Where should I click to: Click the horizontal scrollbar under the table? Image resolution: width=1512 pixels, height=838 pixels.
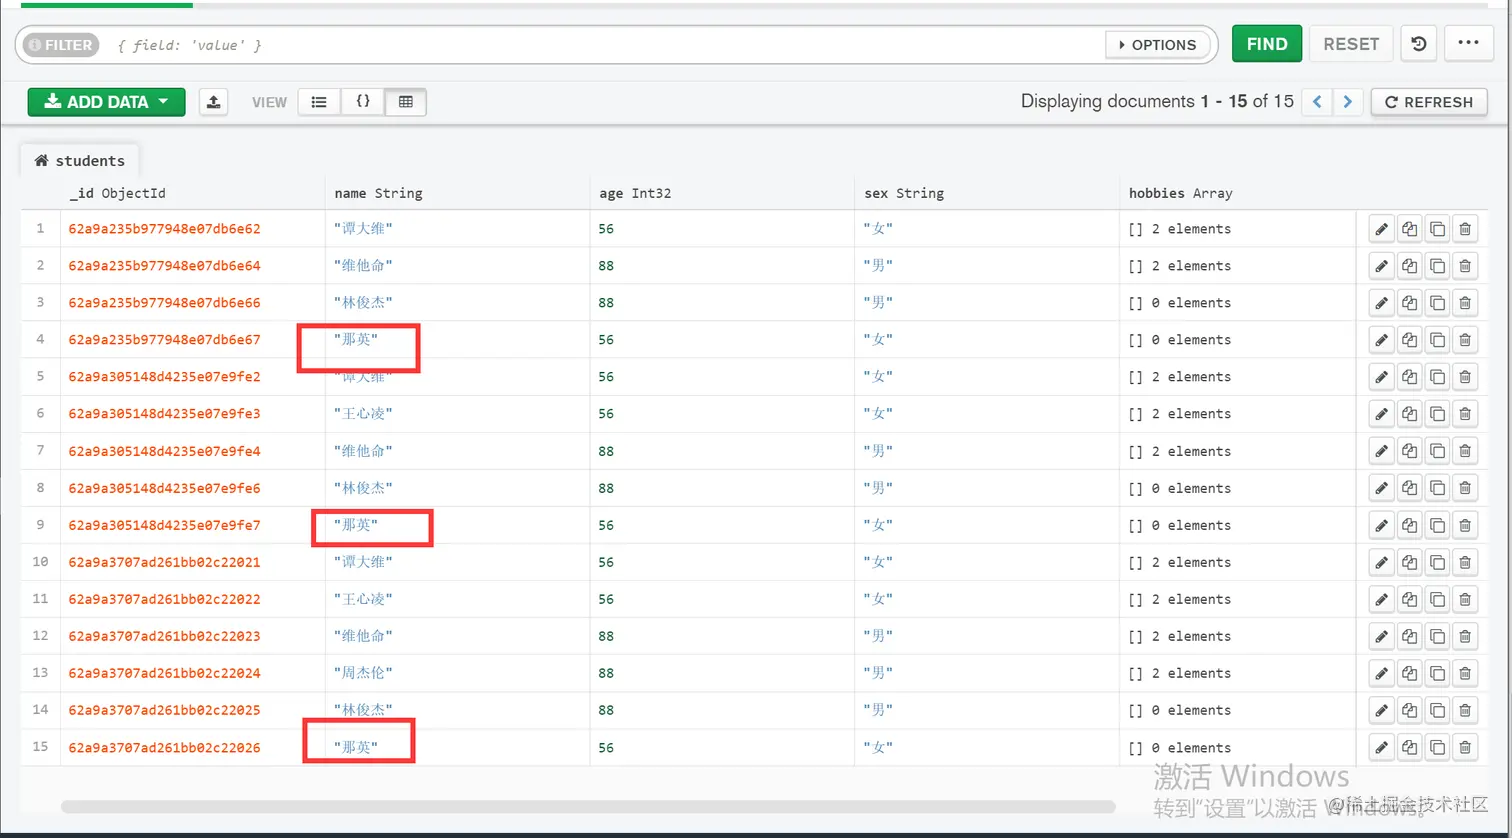pos(588,806)
